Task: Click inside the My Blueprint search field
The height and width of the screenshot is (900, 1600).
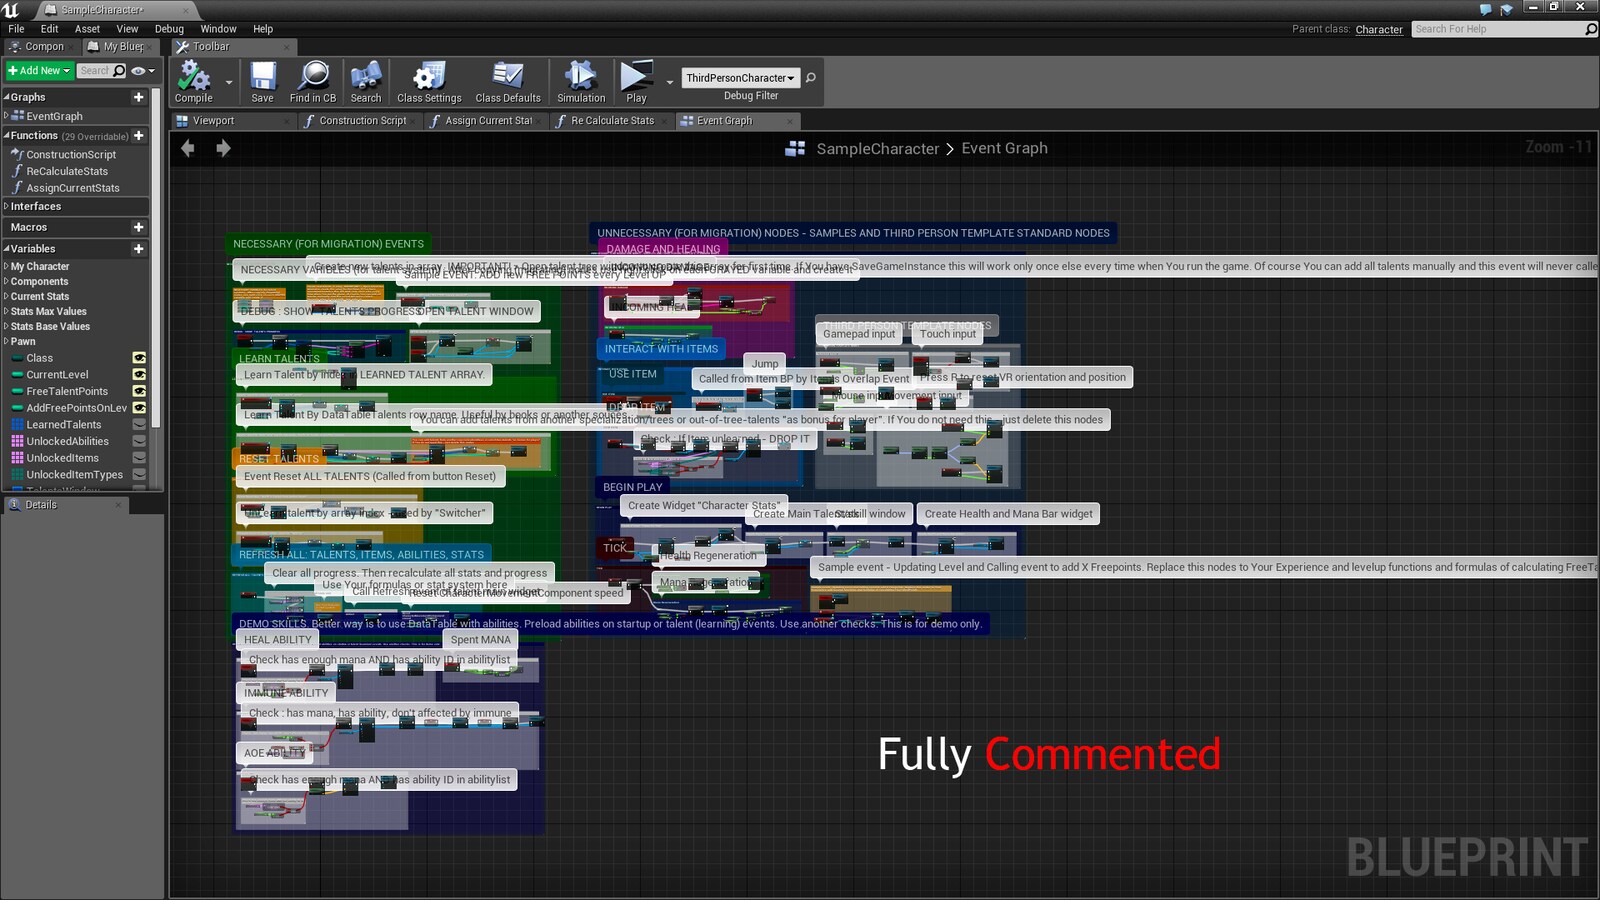Action: (97, 70)
